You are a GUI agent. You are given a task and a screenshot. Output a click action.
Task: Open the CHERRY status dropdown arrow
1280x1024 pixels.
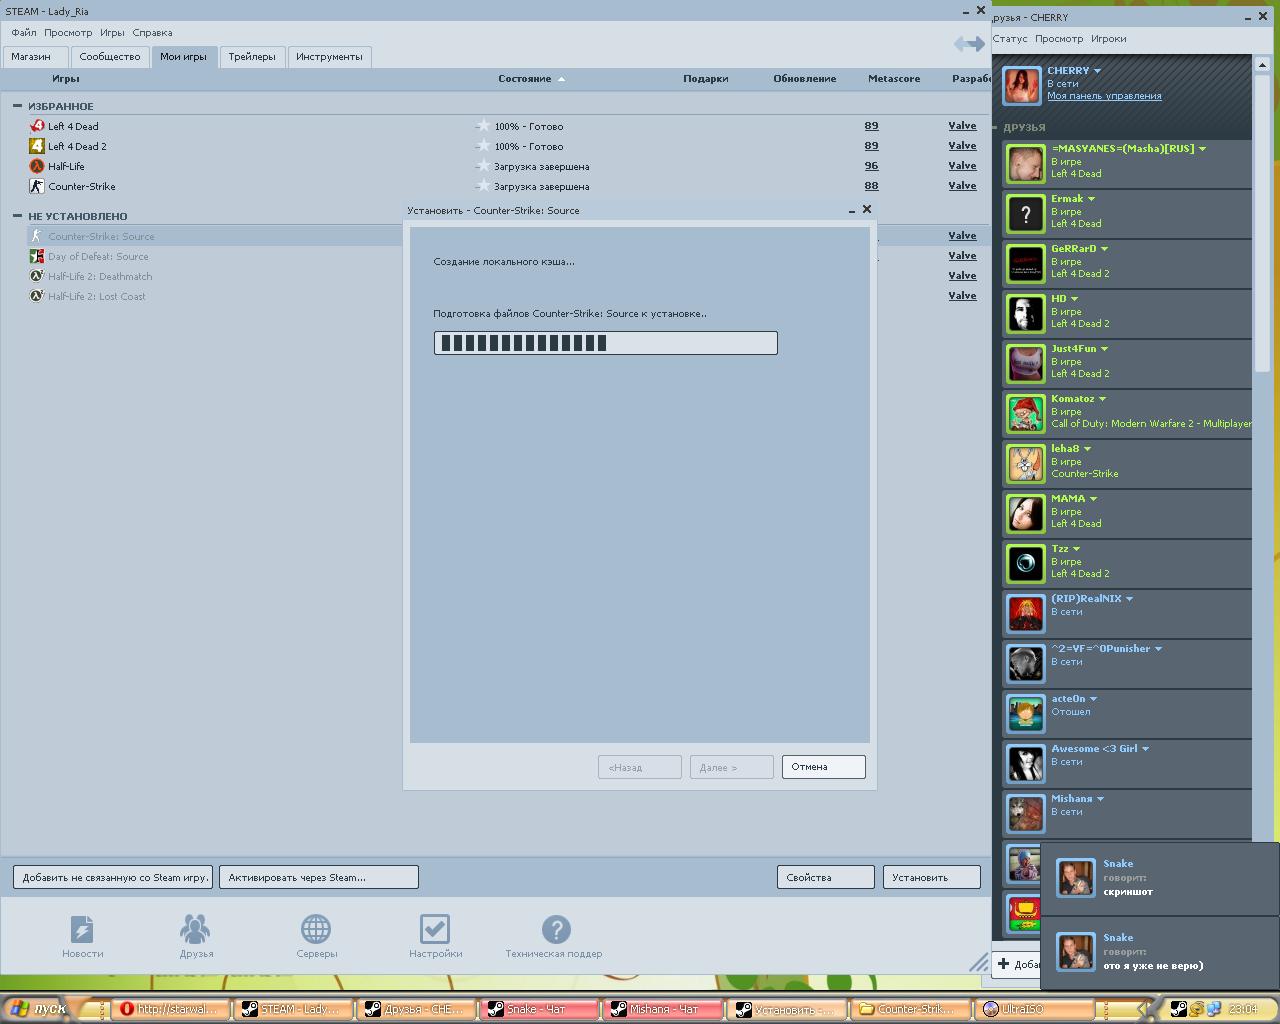click(1097, 71)
